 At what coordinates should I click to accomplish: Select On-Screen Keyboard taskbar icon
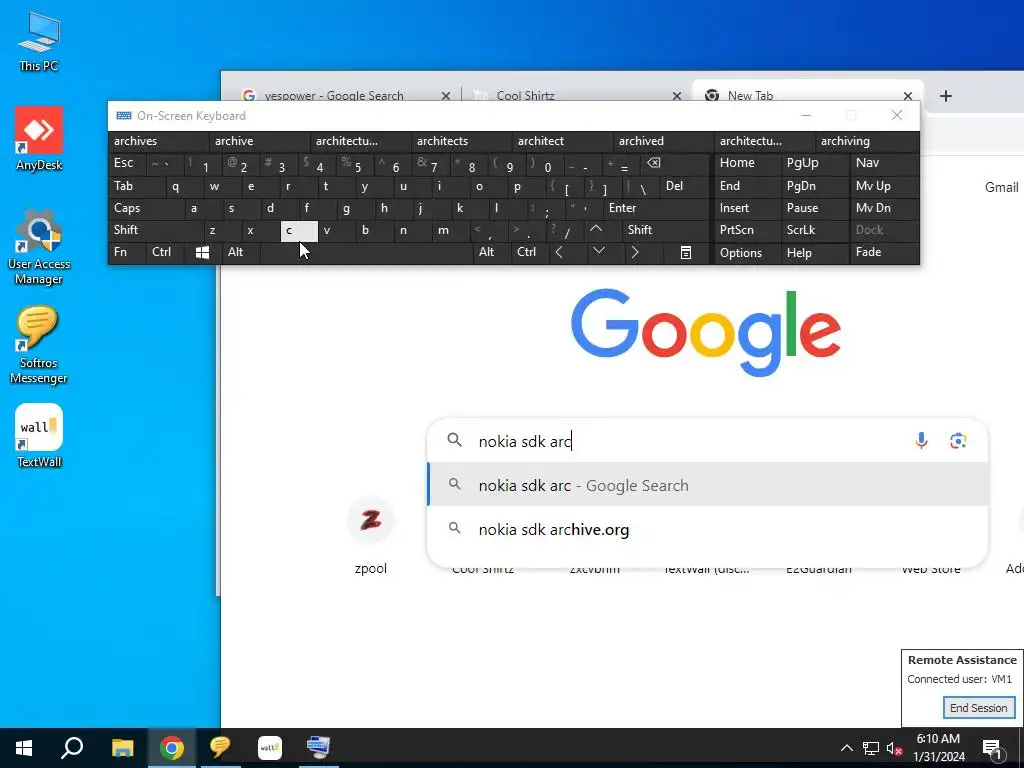(x=319, y=748)
